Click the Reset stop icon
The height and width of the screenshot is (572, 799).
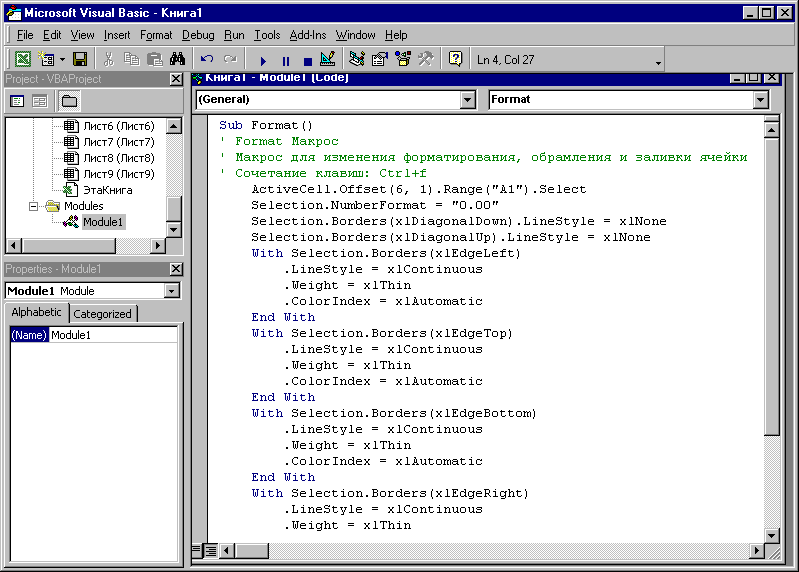(308, 61)
